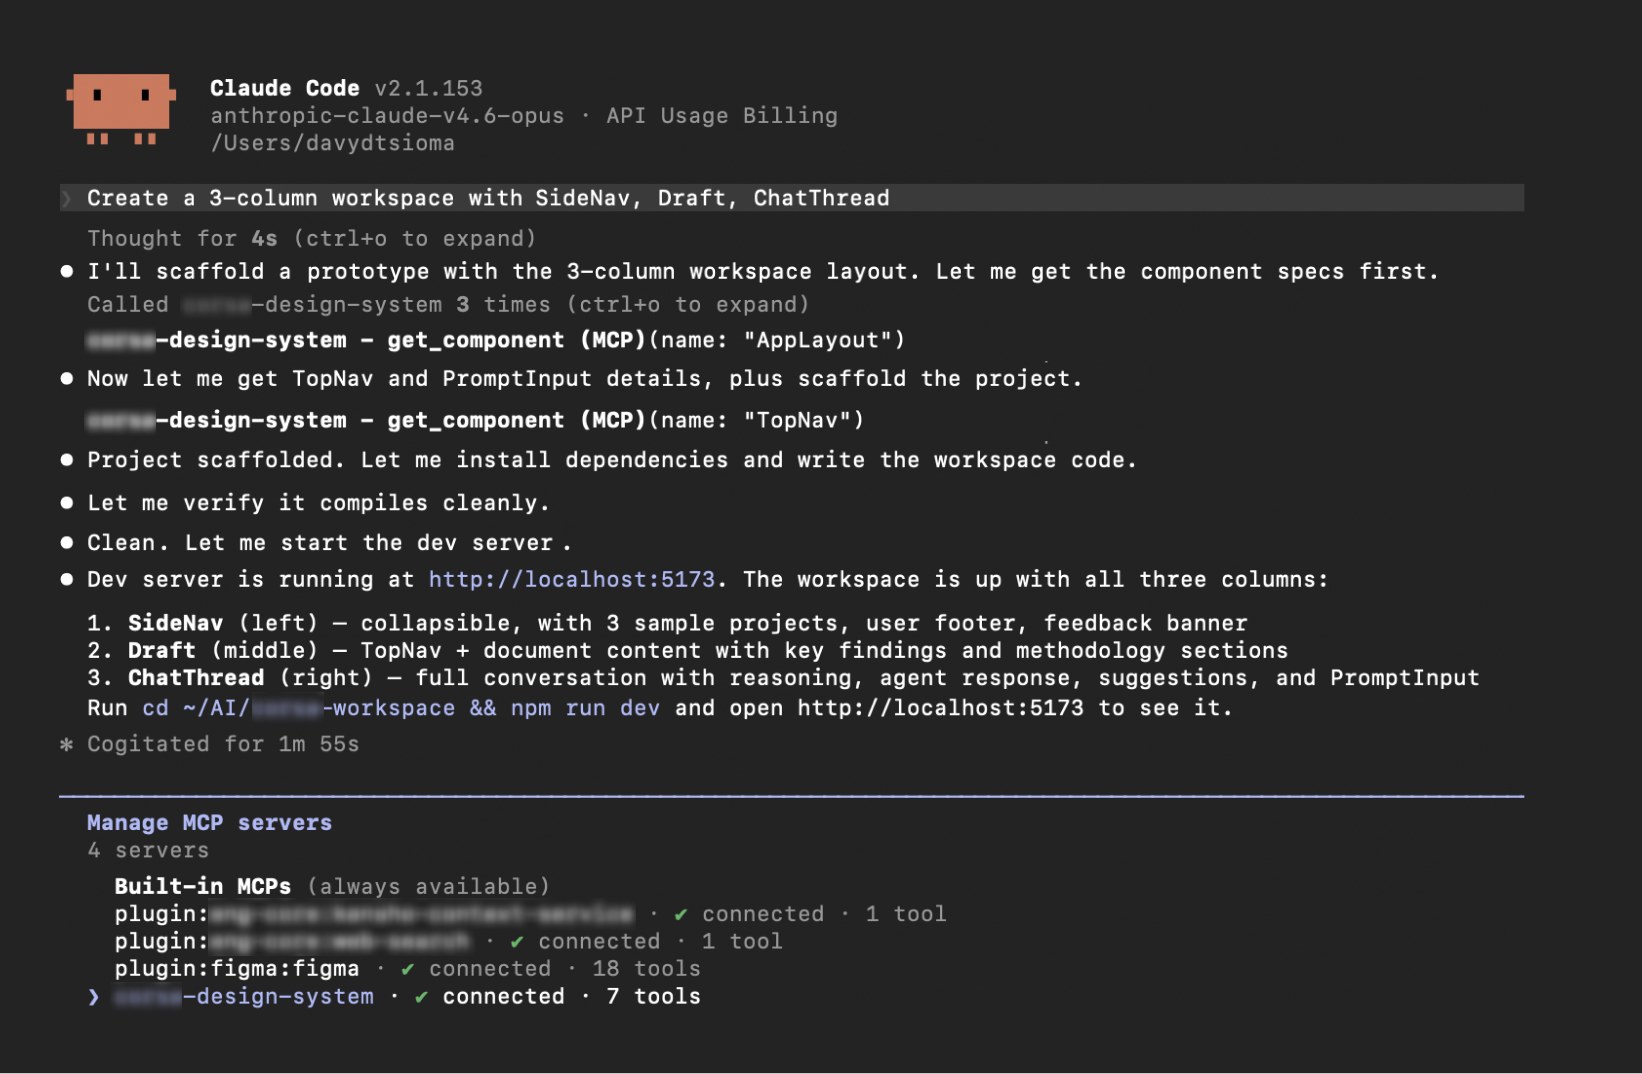The image size is (1642, 1074).
Task: Click the 'SideNav (left)' list item
Action: (x=667, y=624)
